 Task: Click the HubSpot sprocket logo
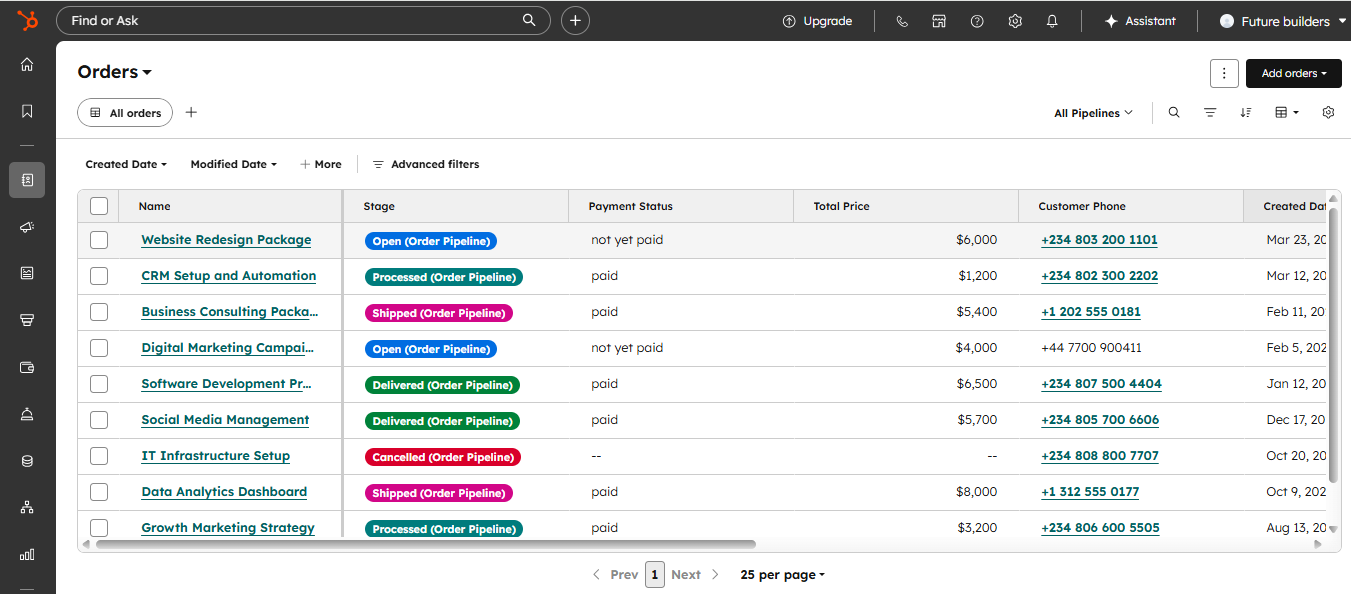[27, 20]
